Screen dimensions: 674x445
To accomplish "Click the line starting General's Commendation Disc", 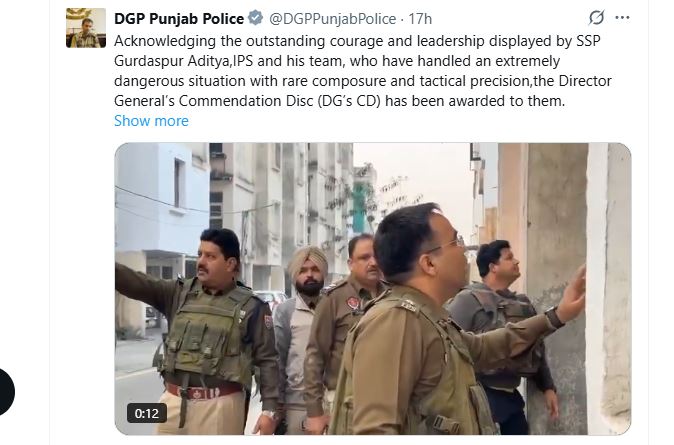I will click(x=340, y=101).
